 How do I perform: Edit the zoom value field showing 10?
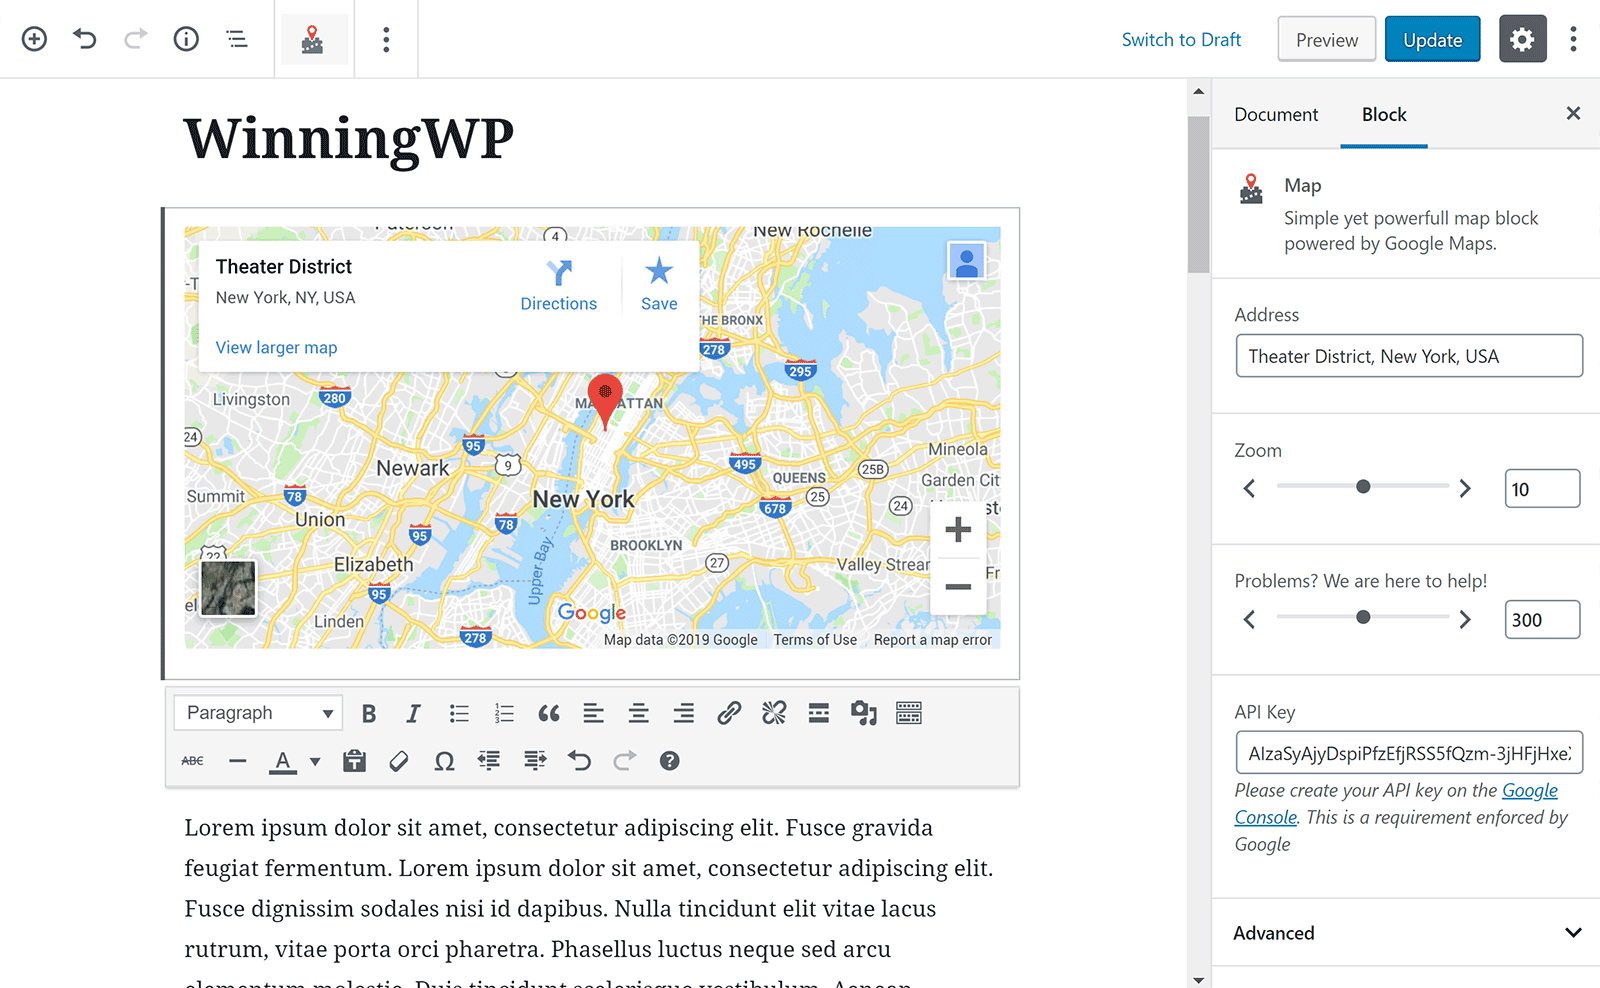click(x=1542, y=489)
